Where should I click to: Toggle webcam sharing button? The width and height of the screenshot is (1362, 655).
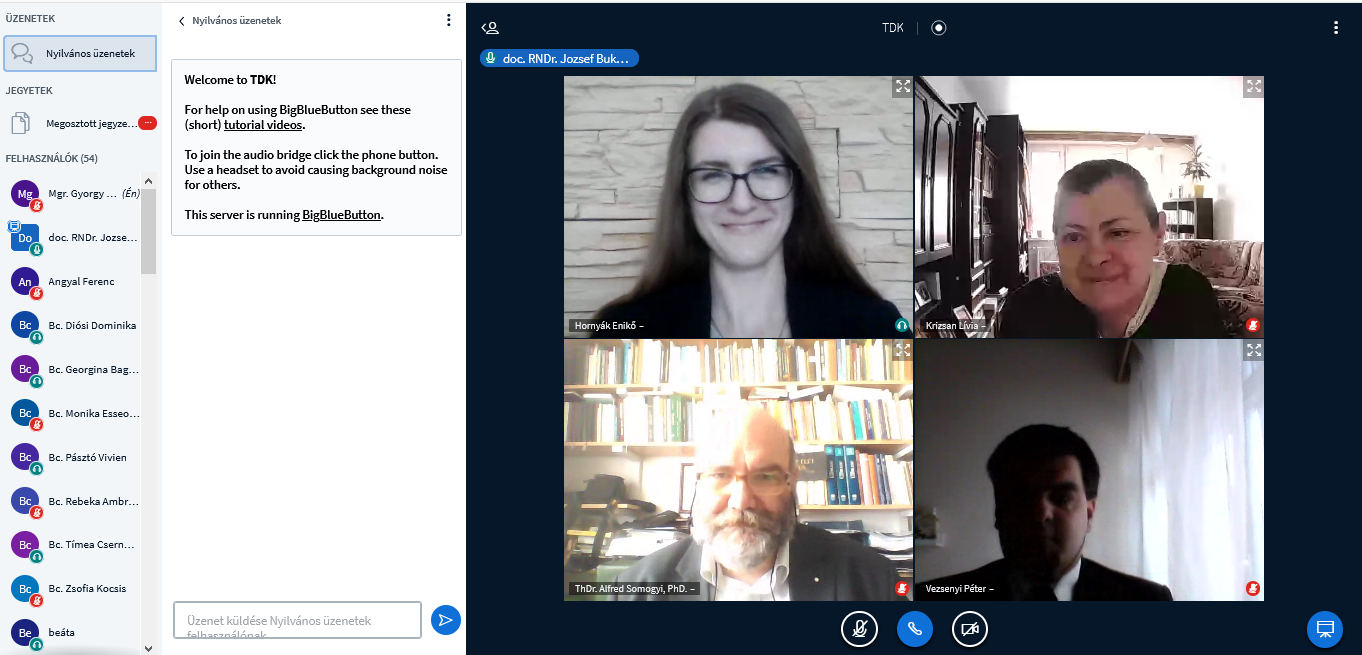(x=969, y=628)
